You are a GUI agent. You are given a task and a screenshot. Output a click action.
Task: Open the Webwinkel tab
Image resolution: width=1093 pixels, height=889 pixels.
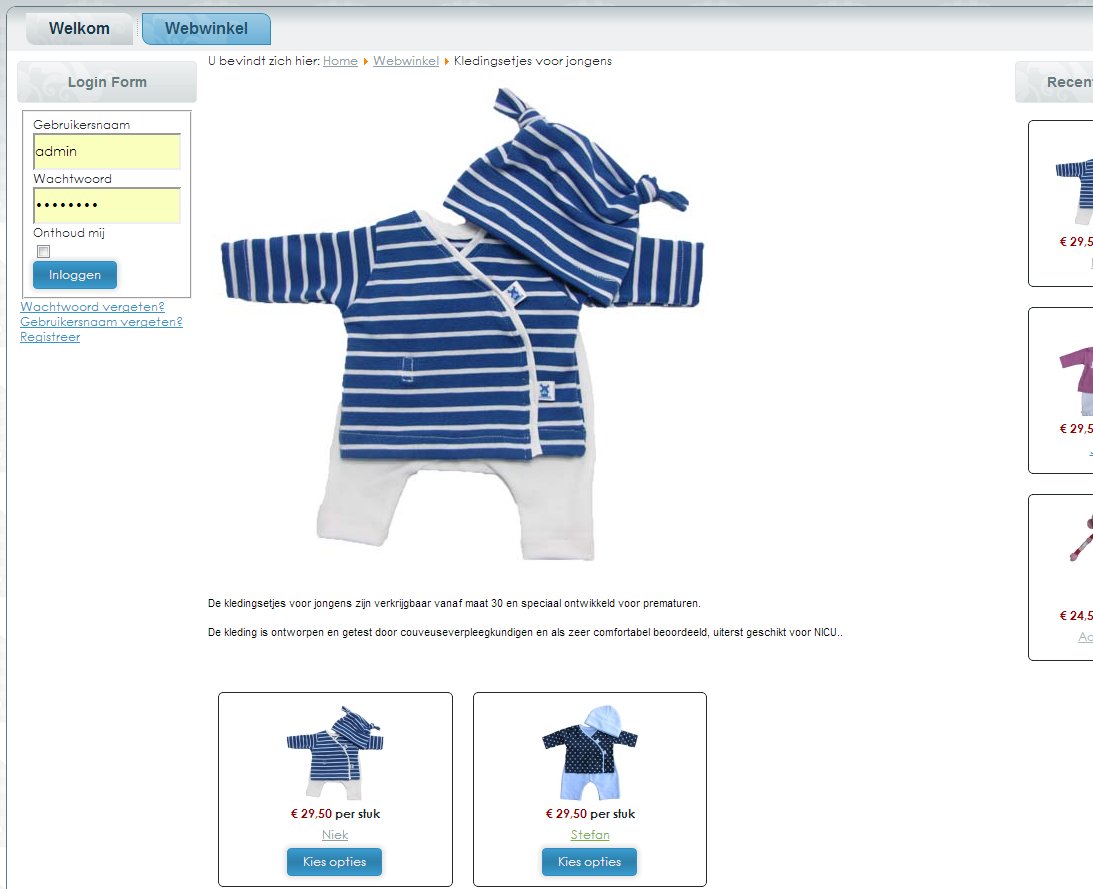click(x=206, y=29)
